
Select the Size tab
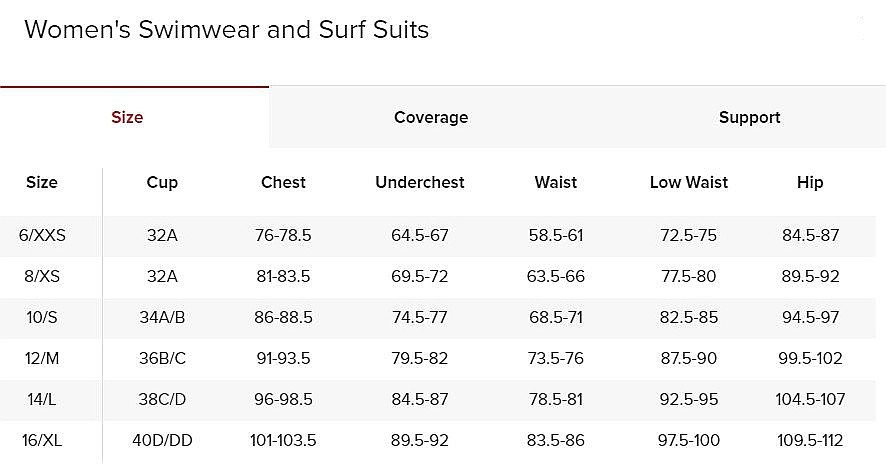click(x=127, y=117)
